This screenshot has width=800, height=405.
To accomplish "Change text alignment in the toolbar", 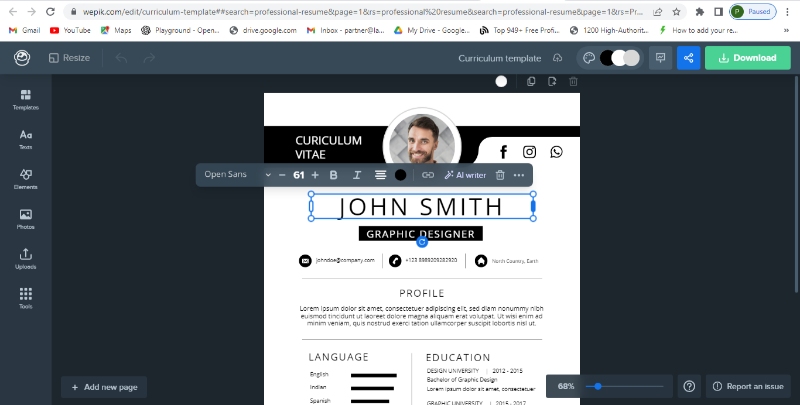I will click(380, 175).
